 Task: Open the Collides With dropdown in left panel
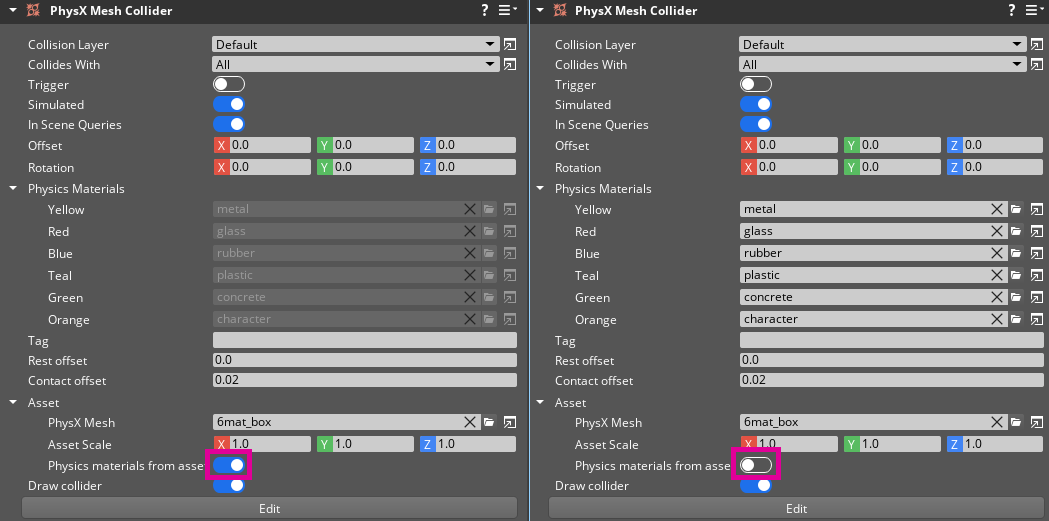tap(355, 64)
